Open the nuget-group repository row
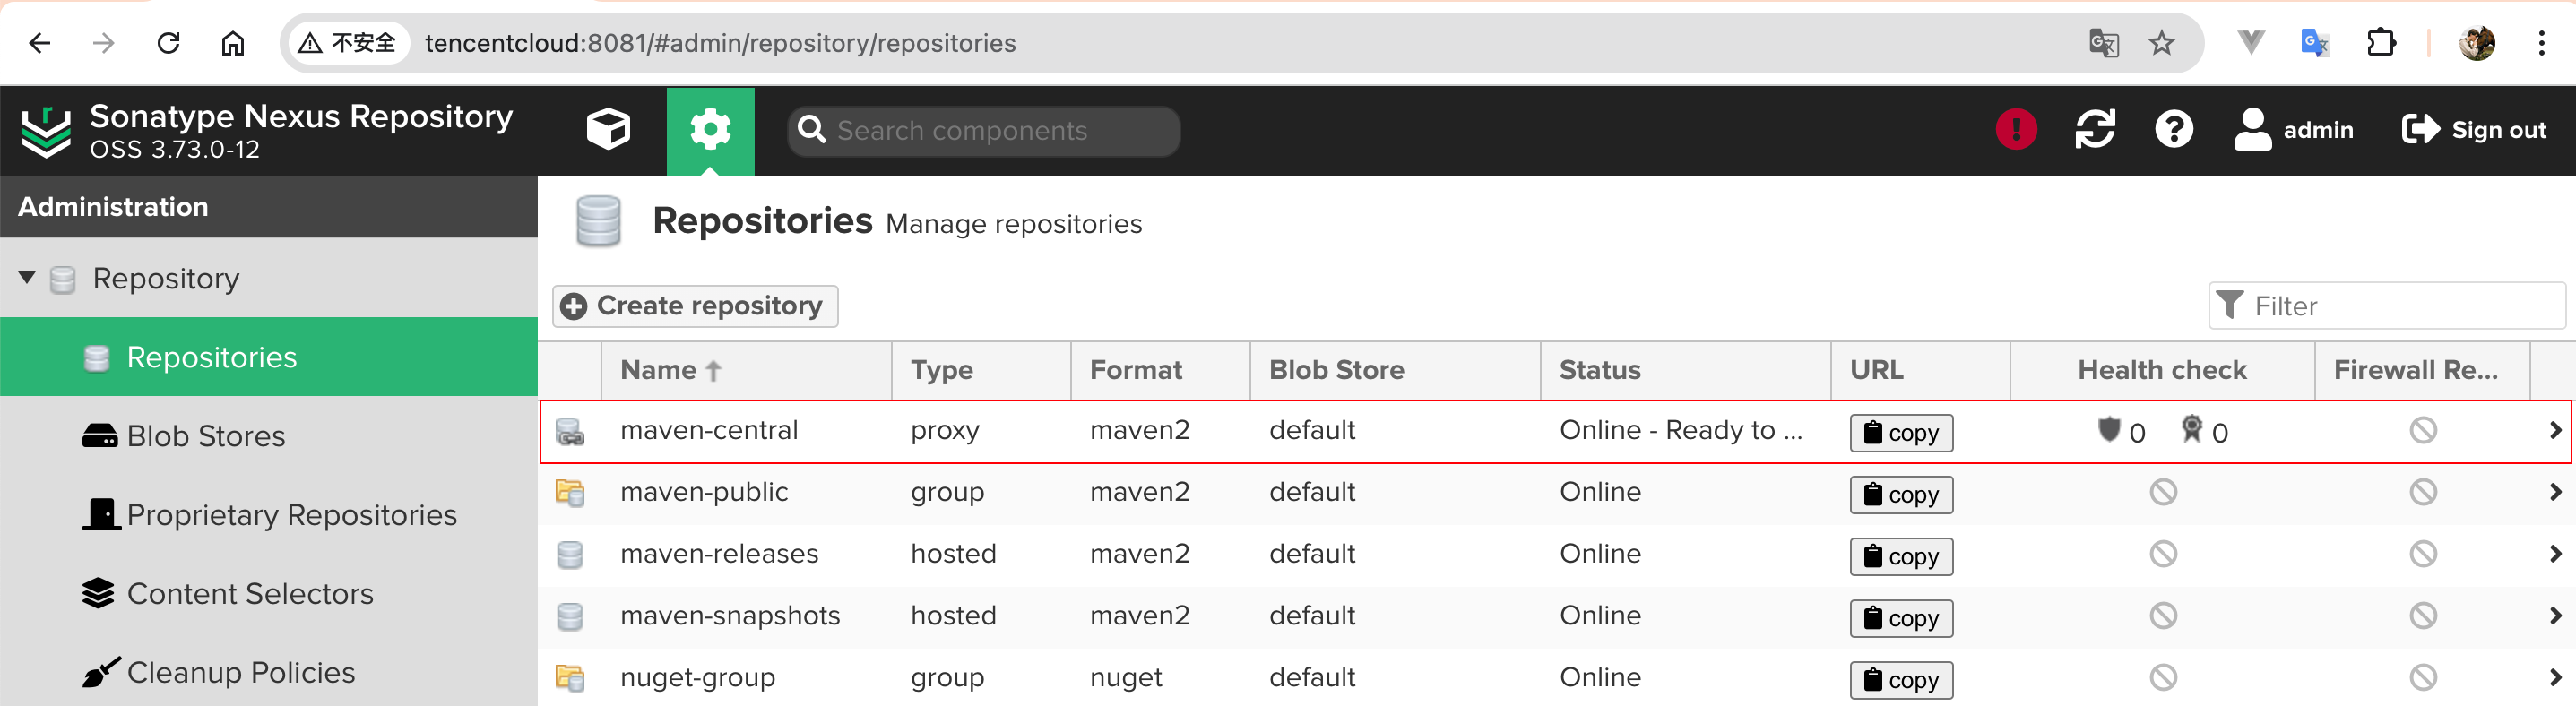 coord(1555,678)
